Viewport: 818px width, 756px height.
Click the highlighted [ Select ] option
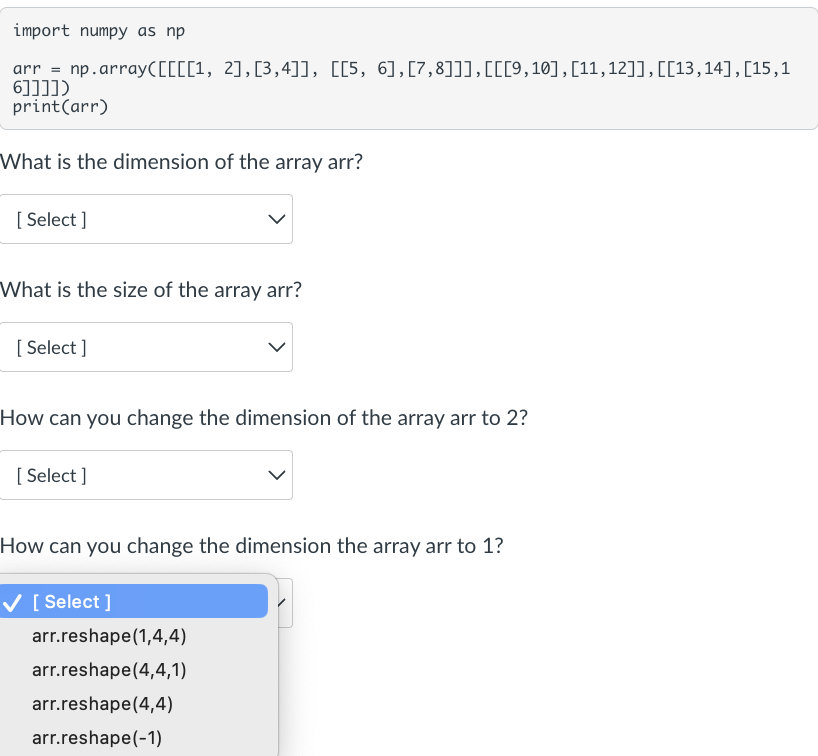71,601
